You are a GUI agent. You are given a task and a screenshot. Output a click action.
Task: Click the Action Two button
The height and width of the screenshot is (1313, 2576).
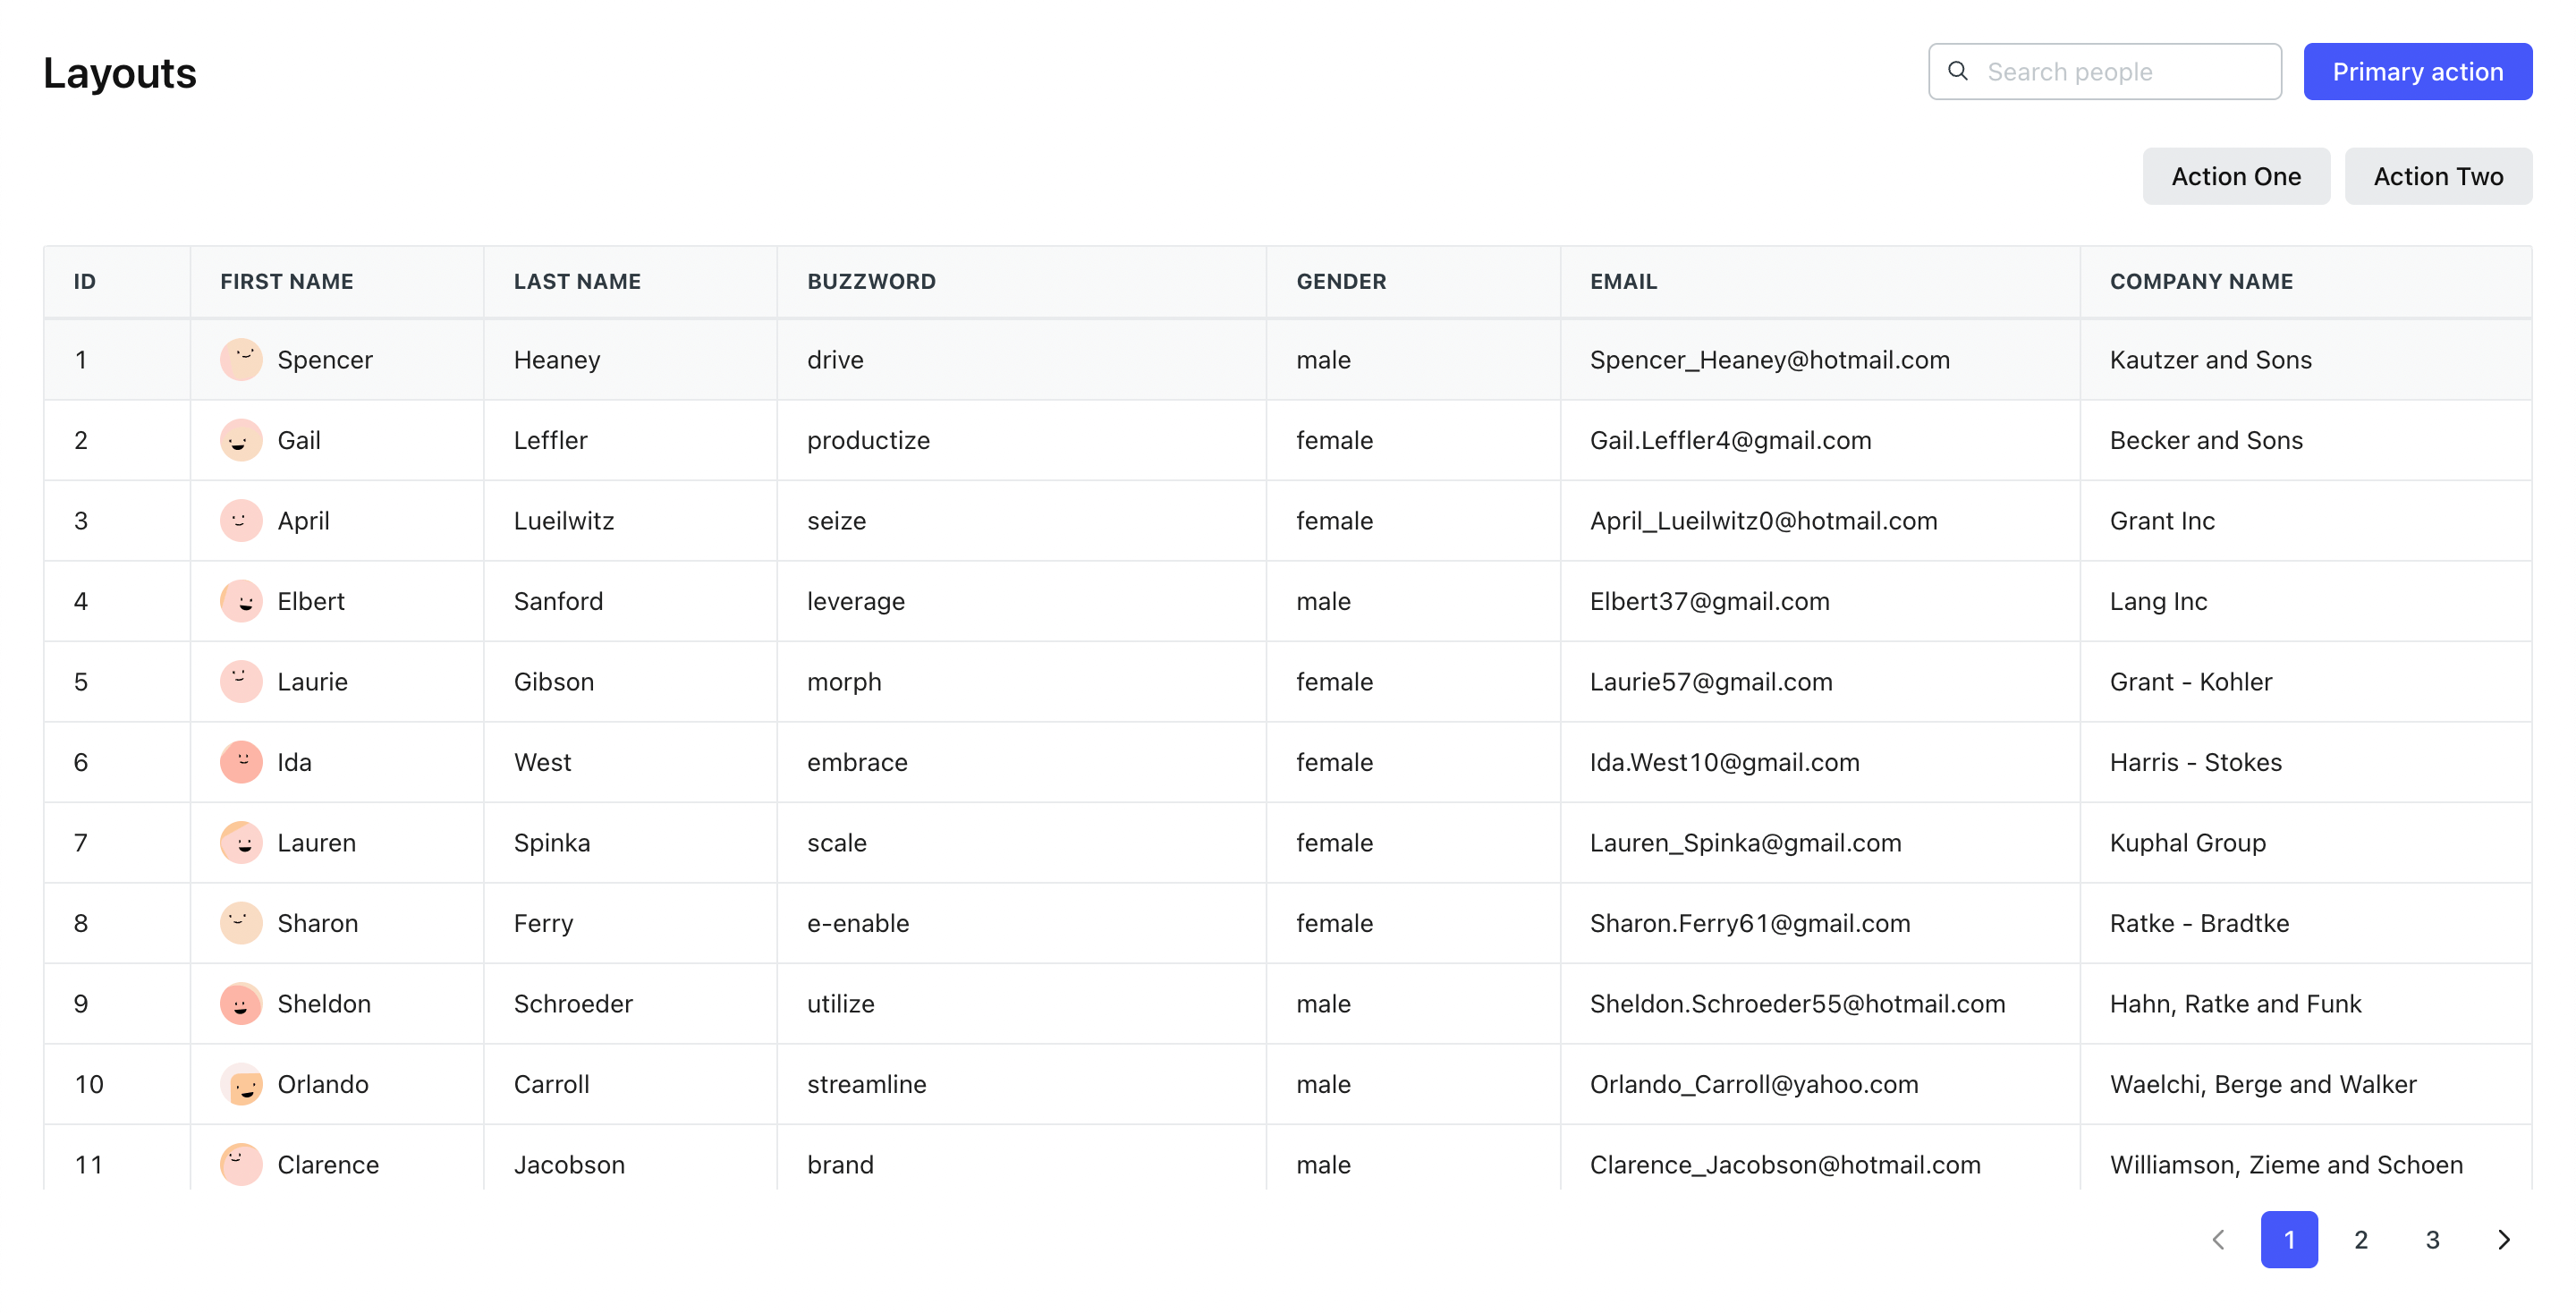pyautogui.click(x=2438, y=176)
